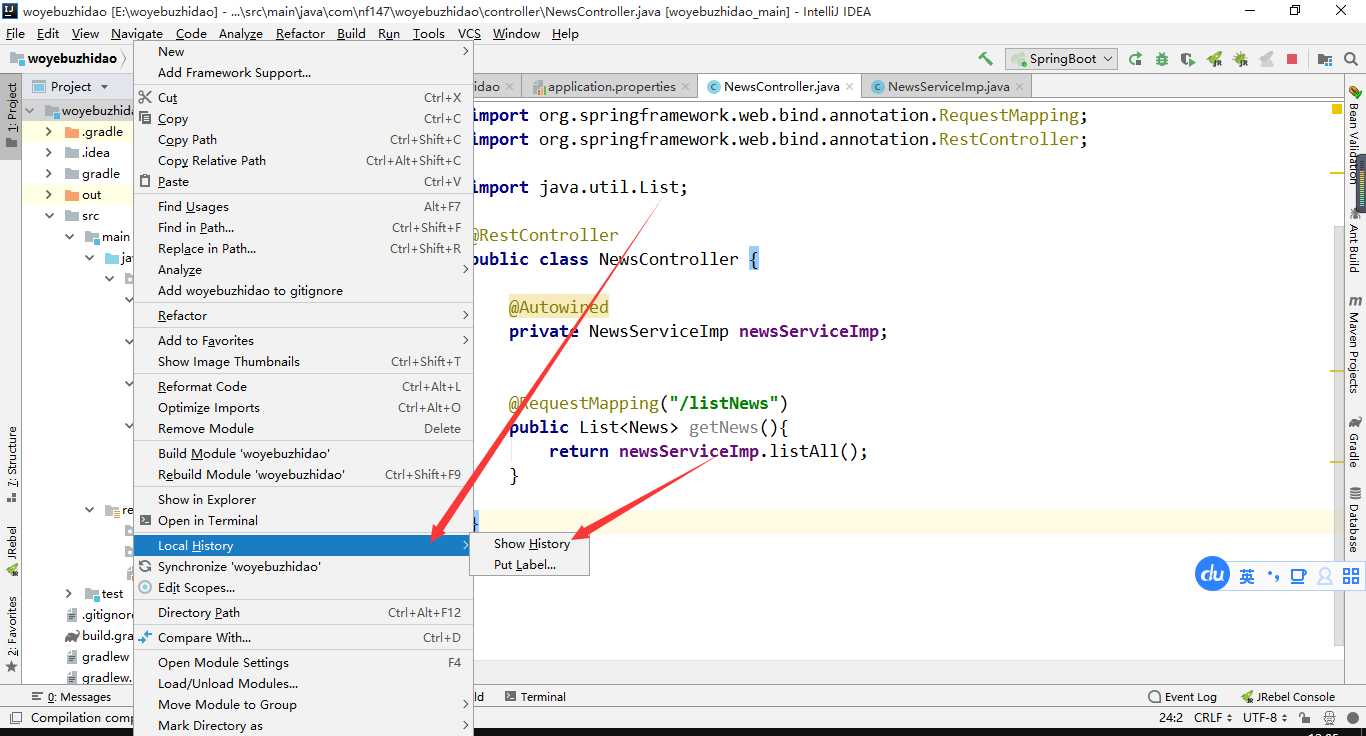Click Synchronize 'woyebuzhidao' menu entry

click(x=303, y=567)
